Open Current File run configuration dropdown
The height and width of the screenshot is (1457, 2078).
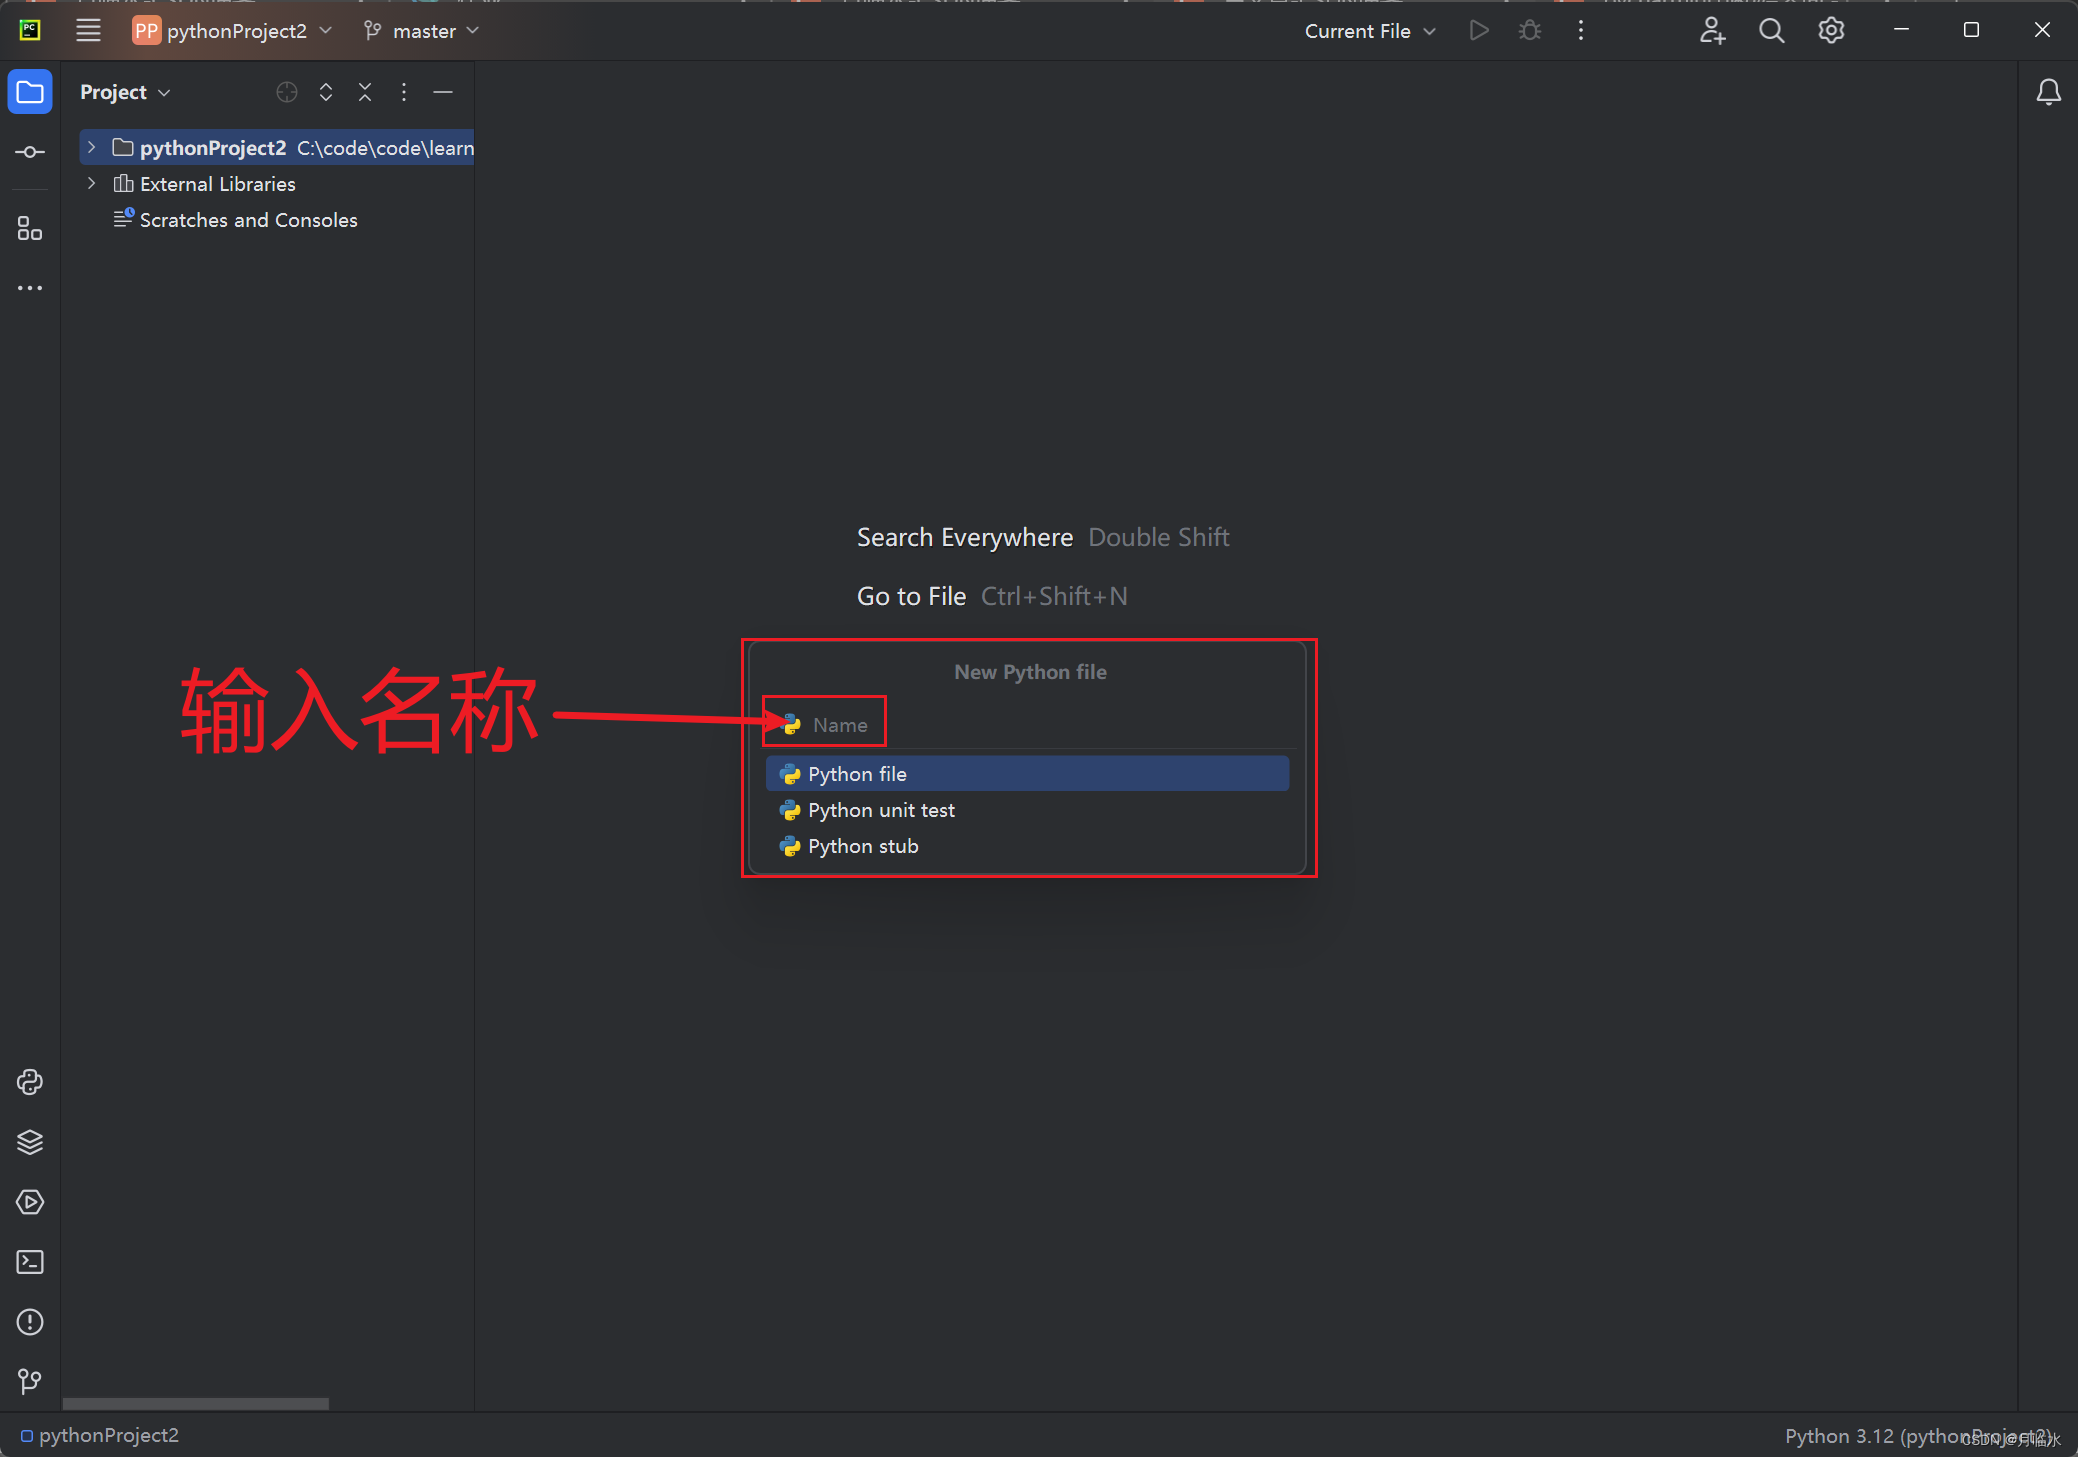click(1369, 31)
